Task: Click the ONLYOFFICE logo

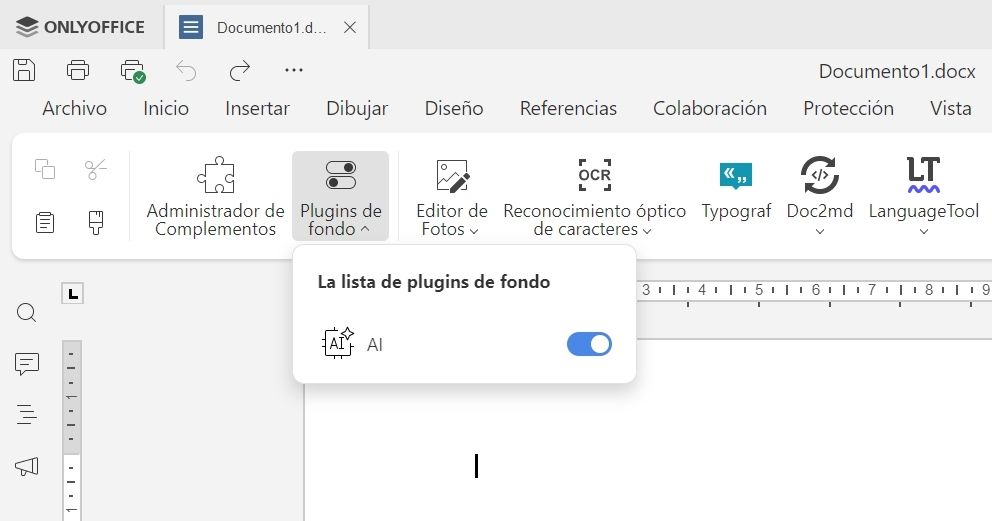Action: click(80, 27)
